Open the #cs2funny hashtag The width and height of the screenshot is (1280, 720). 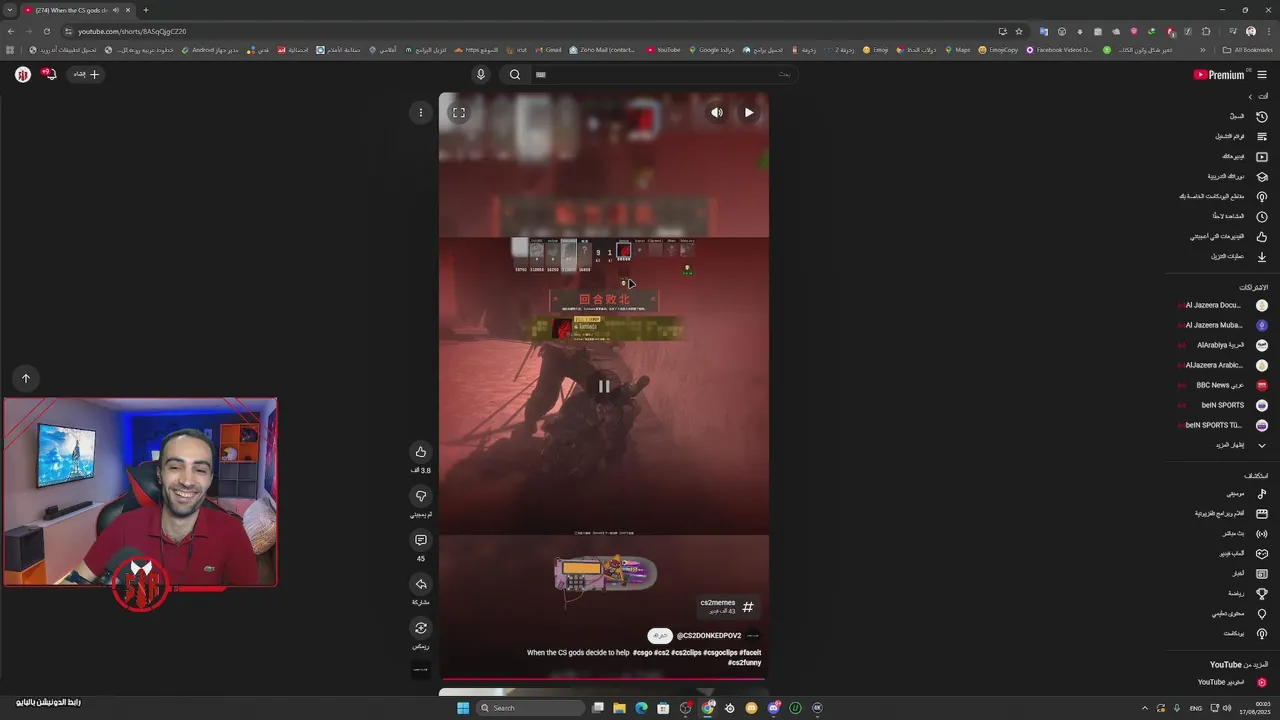[744, 663]
